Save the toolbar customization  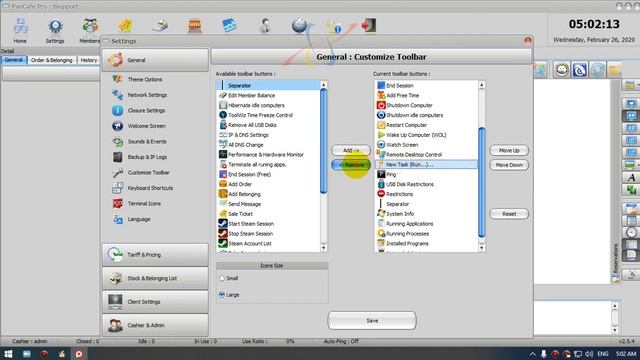point(372,321)
